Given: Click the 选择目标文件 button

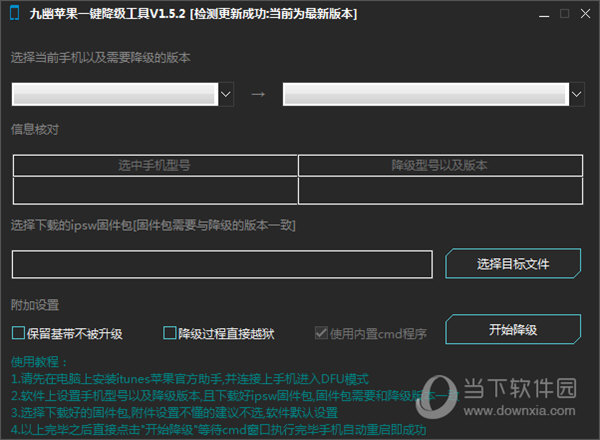Looking at the screenshot, I should (x=513, y=264).
